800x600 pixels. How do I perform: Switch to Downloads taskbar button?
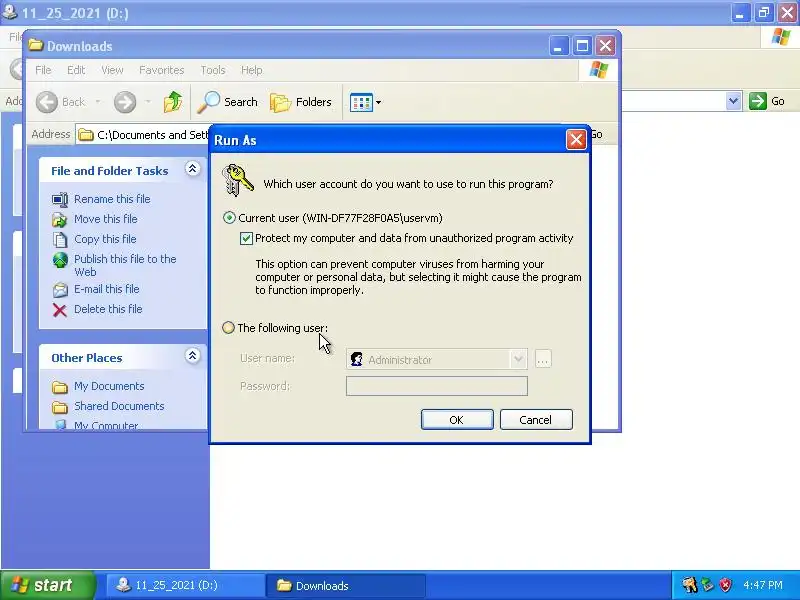(345, 585)
